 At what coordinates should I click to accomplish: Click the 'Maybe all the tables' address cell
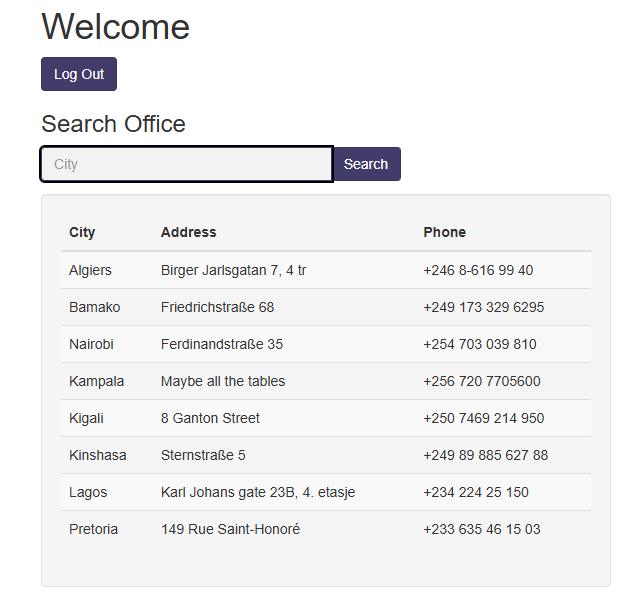223,381
